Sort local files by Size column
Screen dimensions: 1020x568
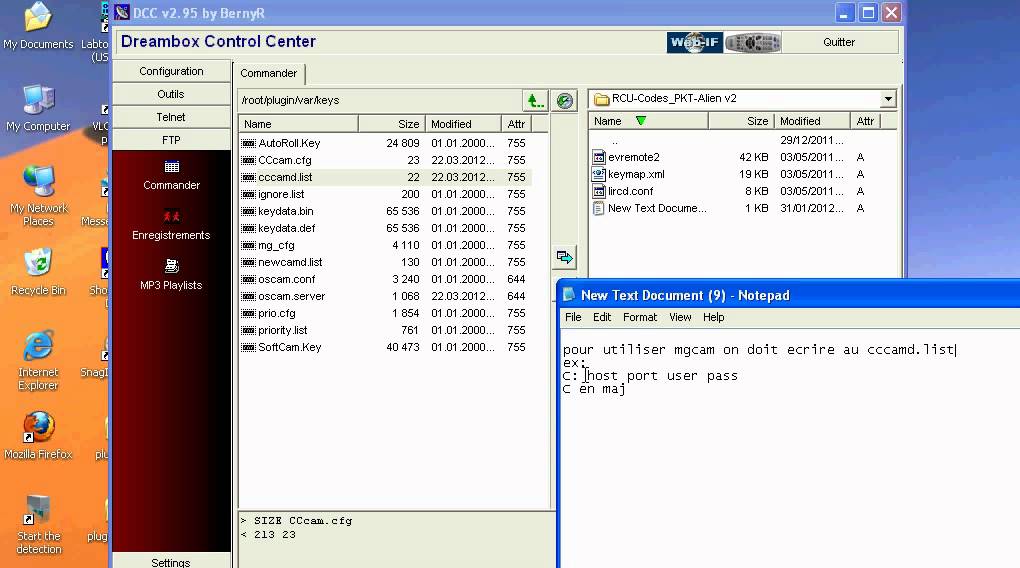click(741, 121)
